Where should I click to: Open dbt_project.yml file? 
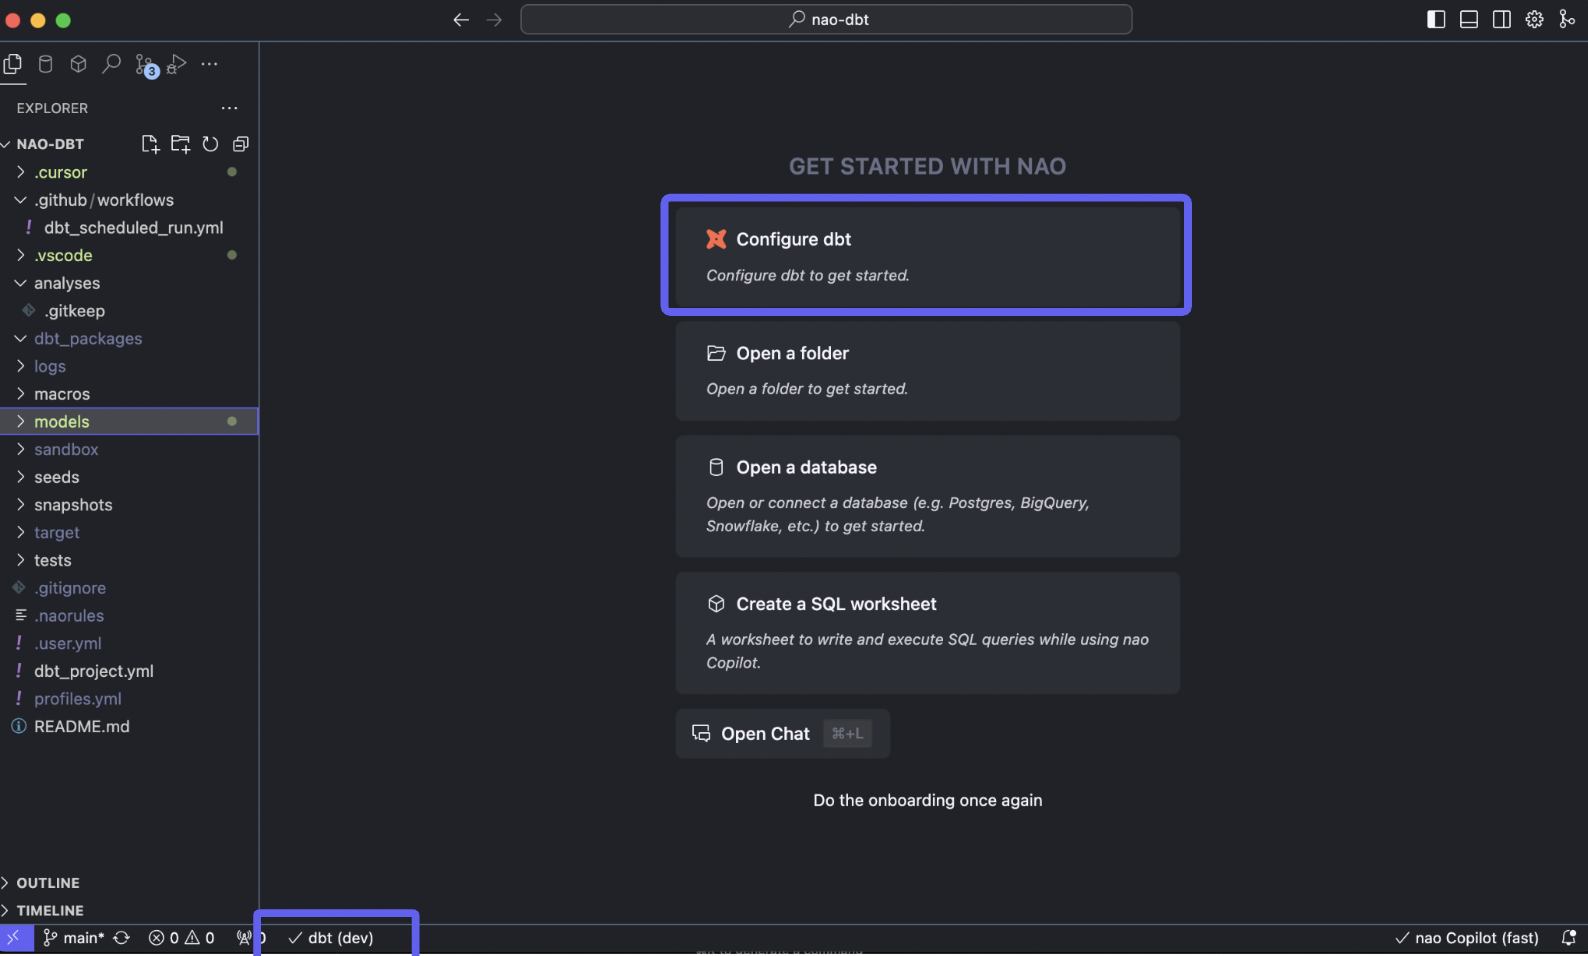click(129, 671)
